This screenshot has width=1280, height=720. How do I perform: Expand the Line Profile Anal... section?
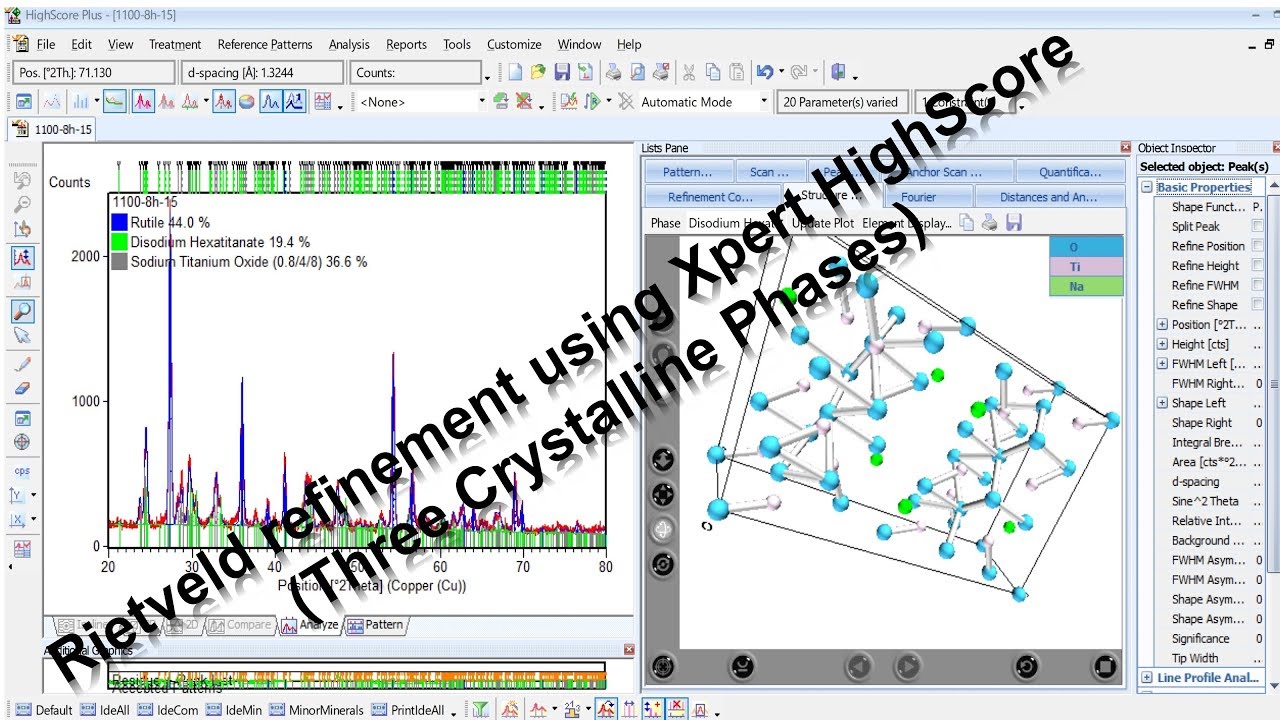click(1147, 677)
